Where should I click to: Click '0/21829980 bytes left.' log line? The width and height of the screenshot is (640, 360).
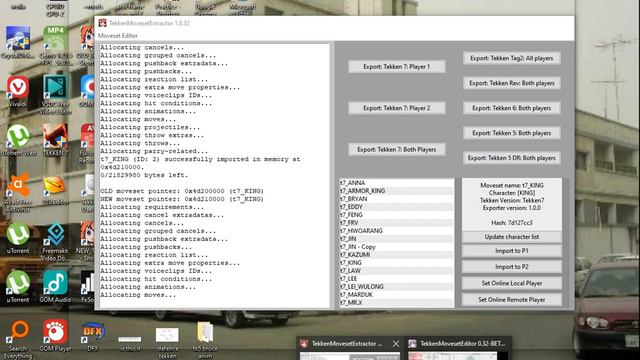(144, 175)
